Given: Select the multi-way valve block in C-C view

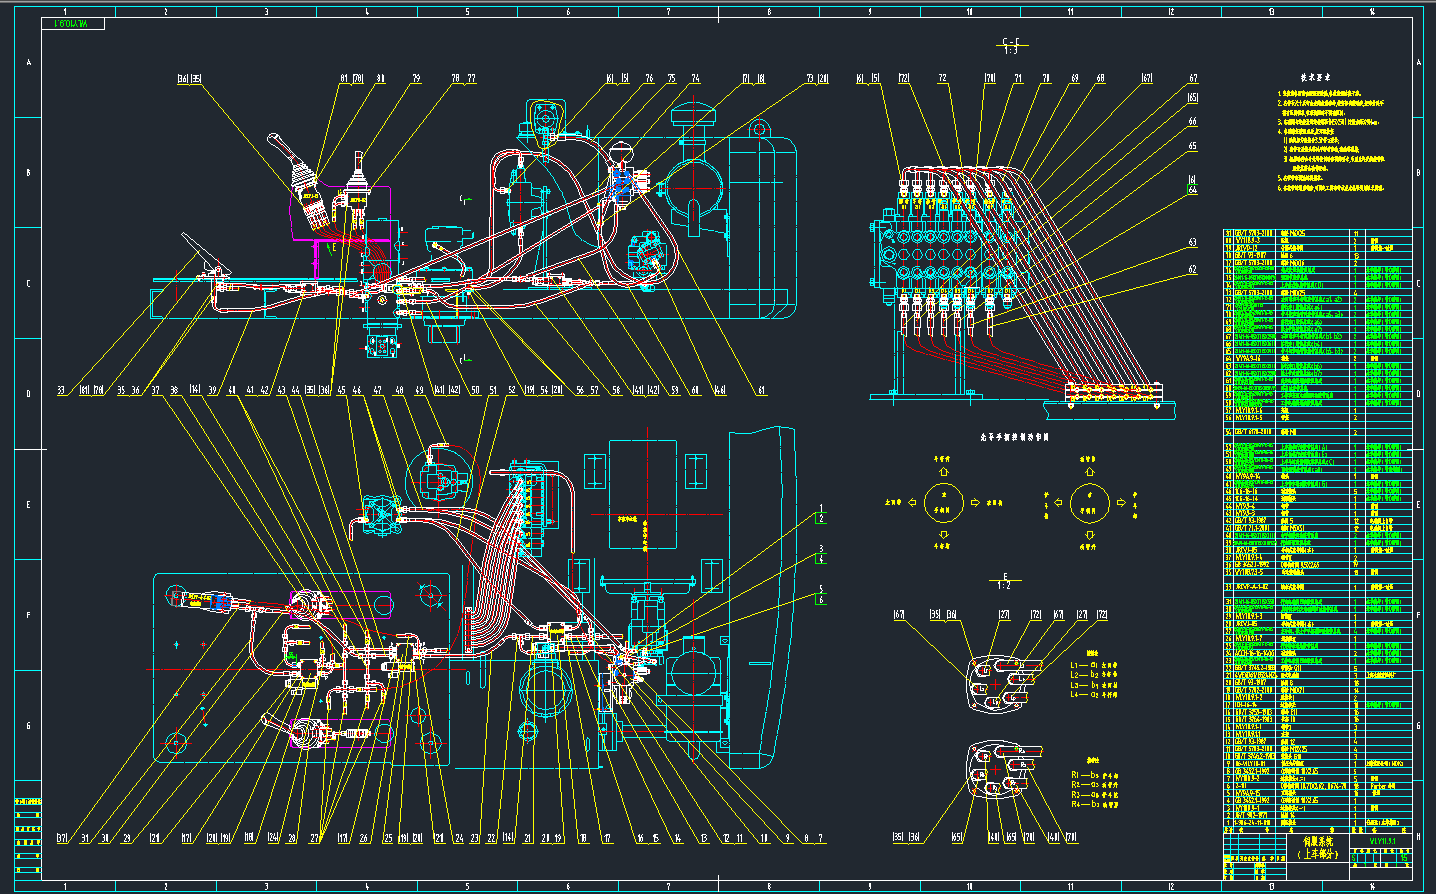Looking at the screenshot, I should 950,255.
